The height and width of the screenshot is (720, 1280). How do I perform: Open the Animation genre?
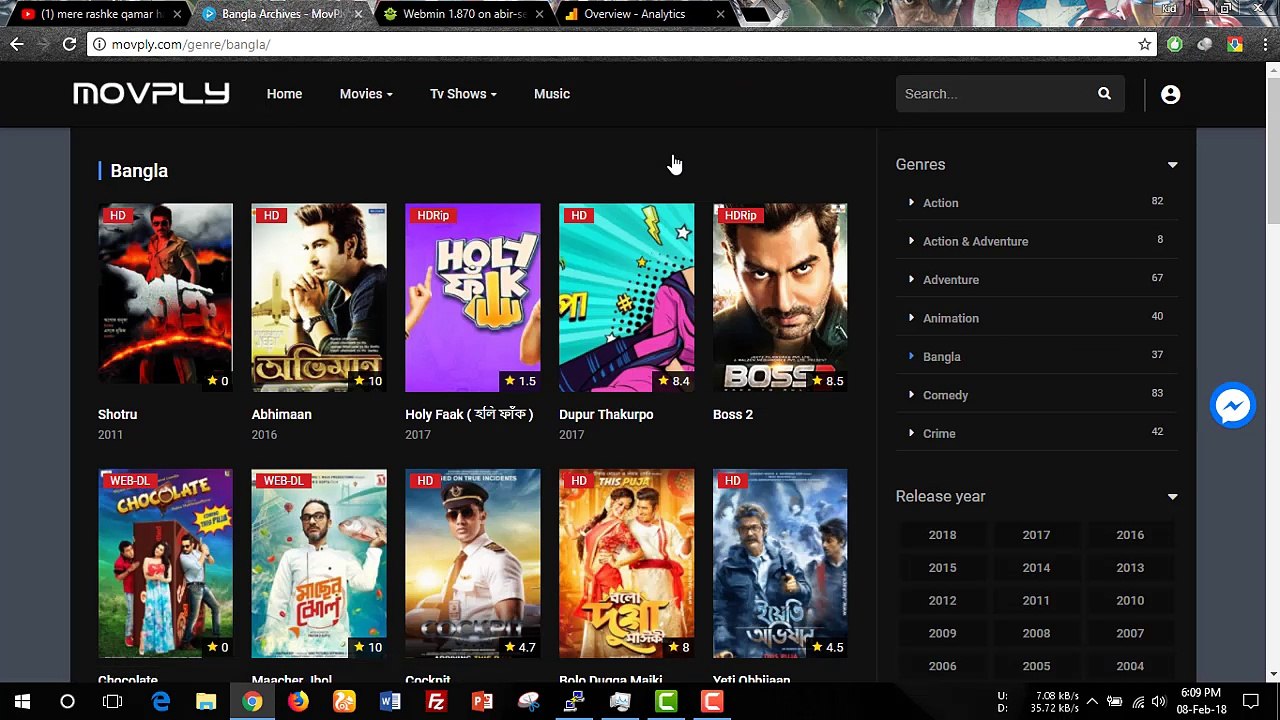click(951, 318)
